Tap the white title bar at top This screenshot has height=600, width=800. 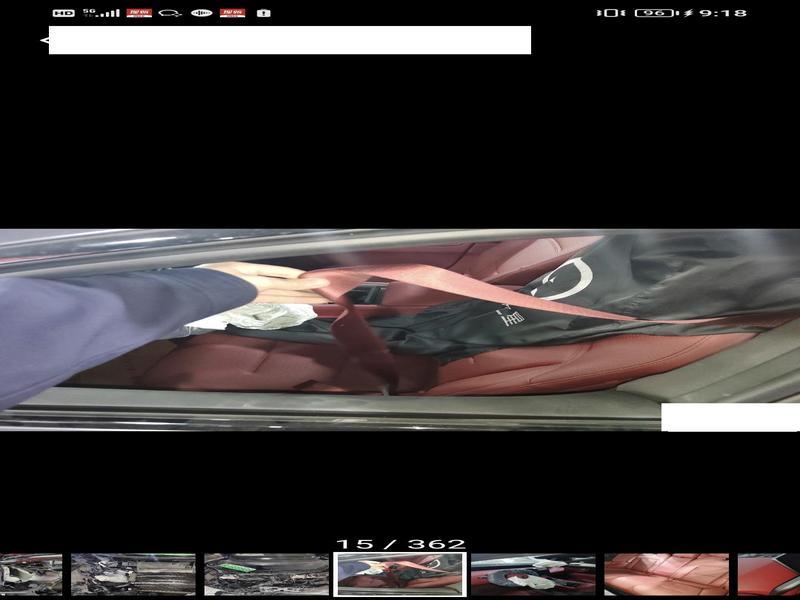click(290, 40)
